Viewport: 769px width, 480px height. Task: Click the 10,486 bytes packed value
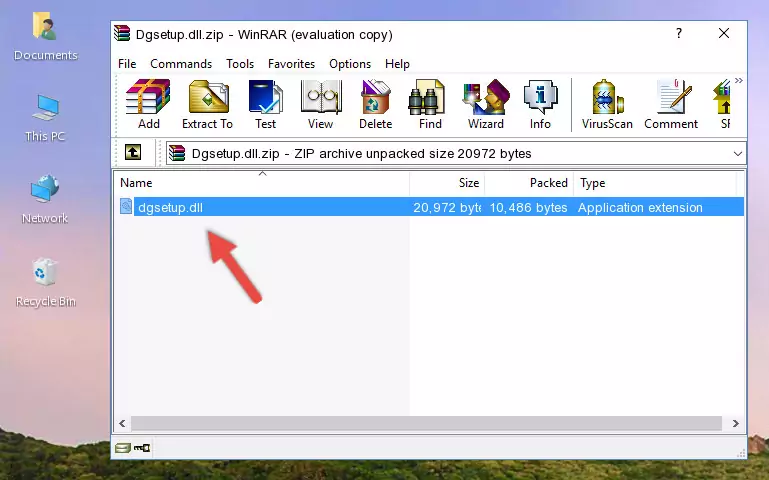pos(528,207)
